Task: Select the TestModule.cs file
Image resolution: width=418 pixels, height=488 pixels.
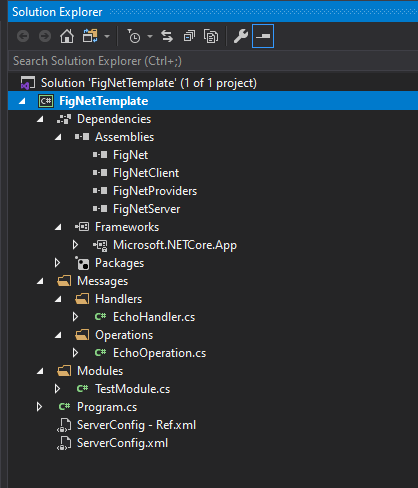Action: tap(133, 389)
